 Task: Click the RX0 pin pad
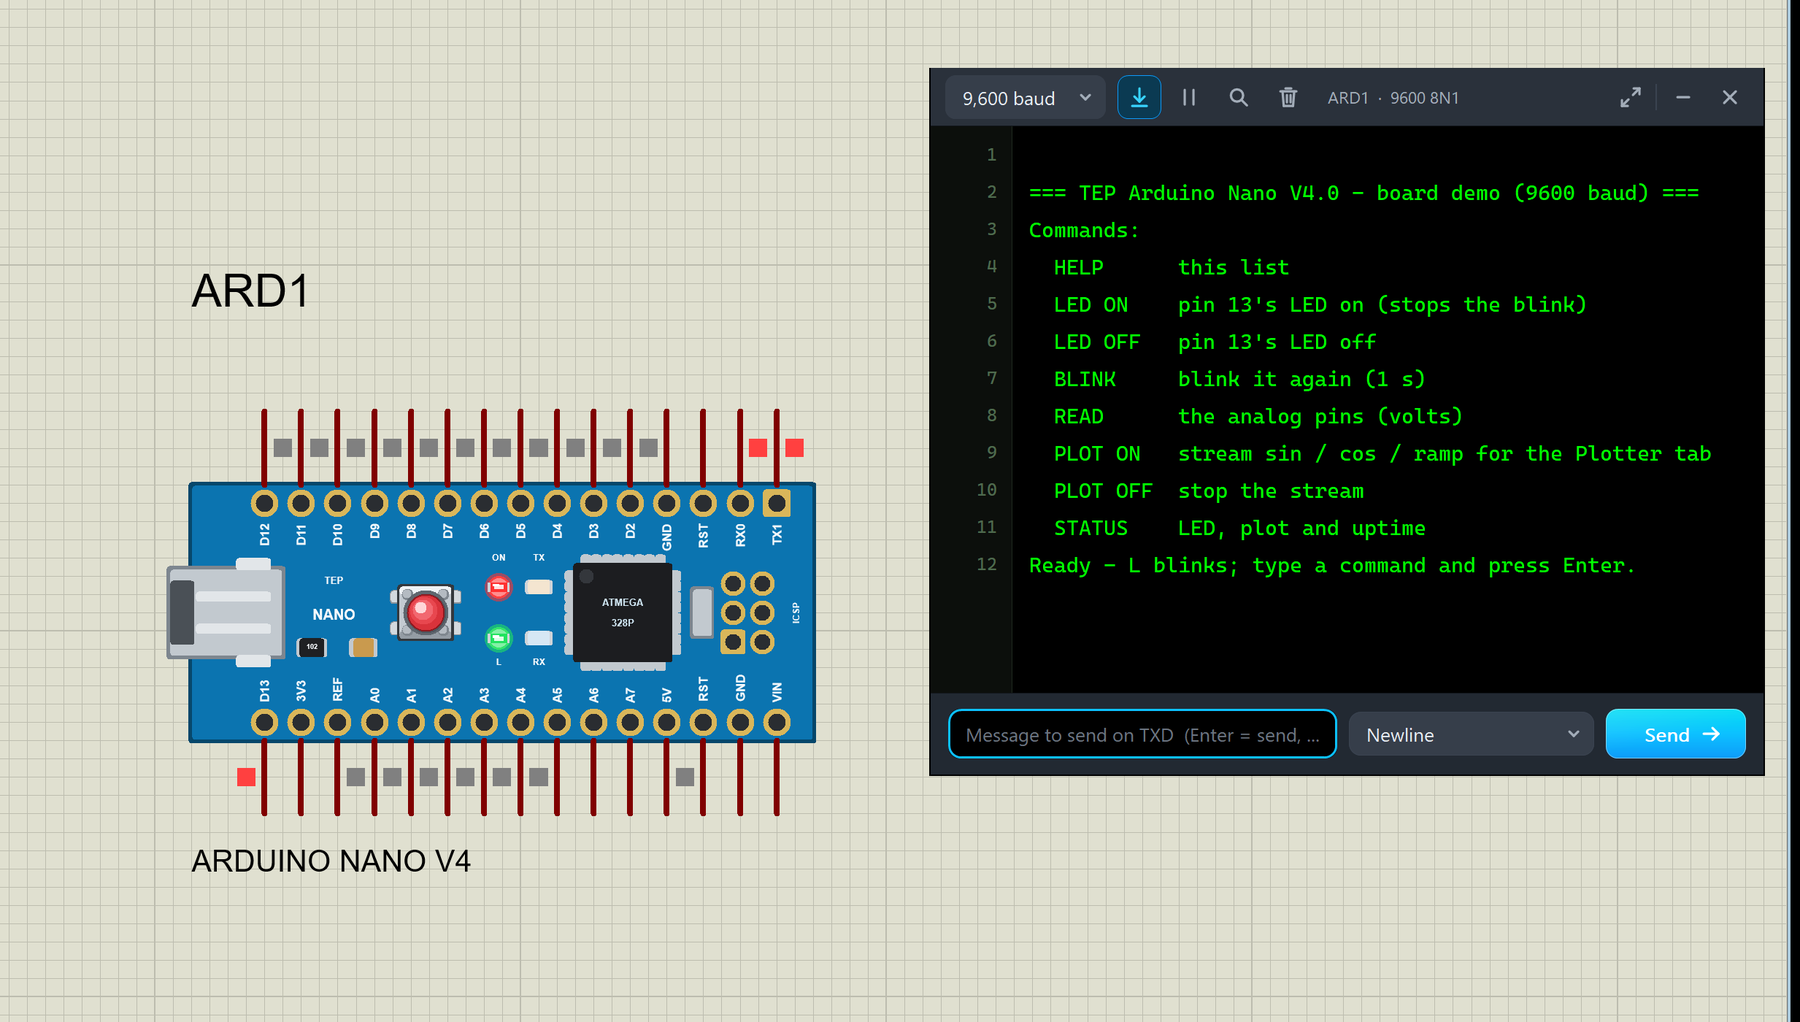click(740, 503)
